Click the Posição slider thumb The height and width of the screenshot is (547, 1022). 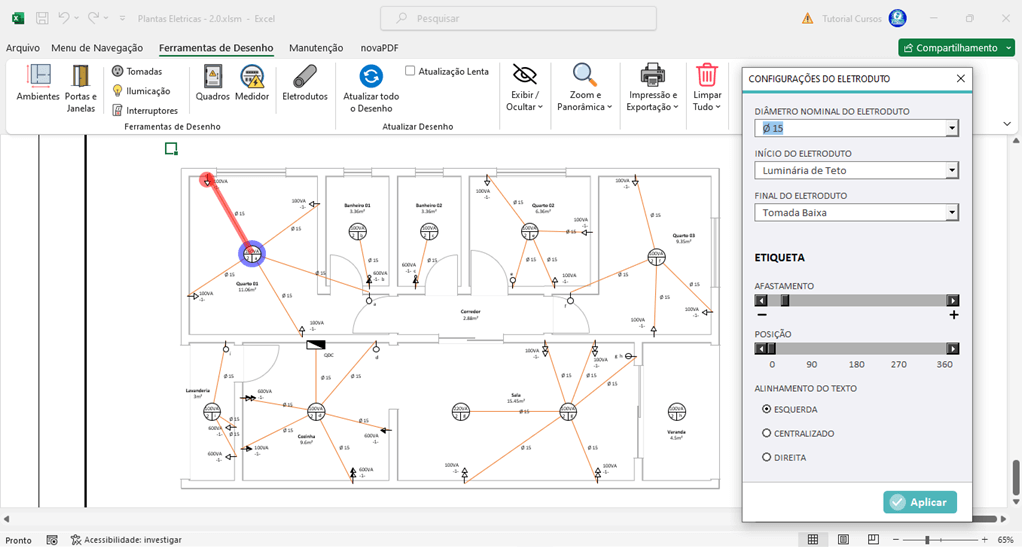point(771,349)
